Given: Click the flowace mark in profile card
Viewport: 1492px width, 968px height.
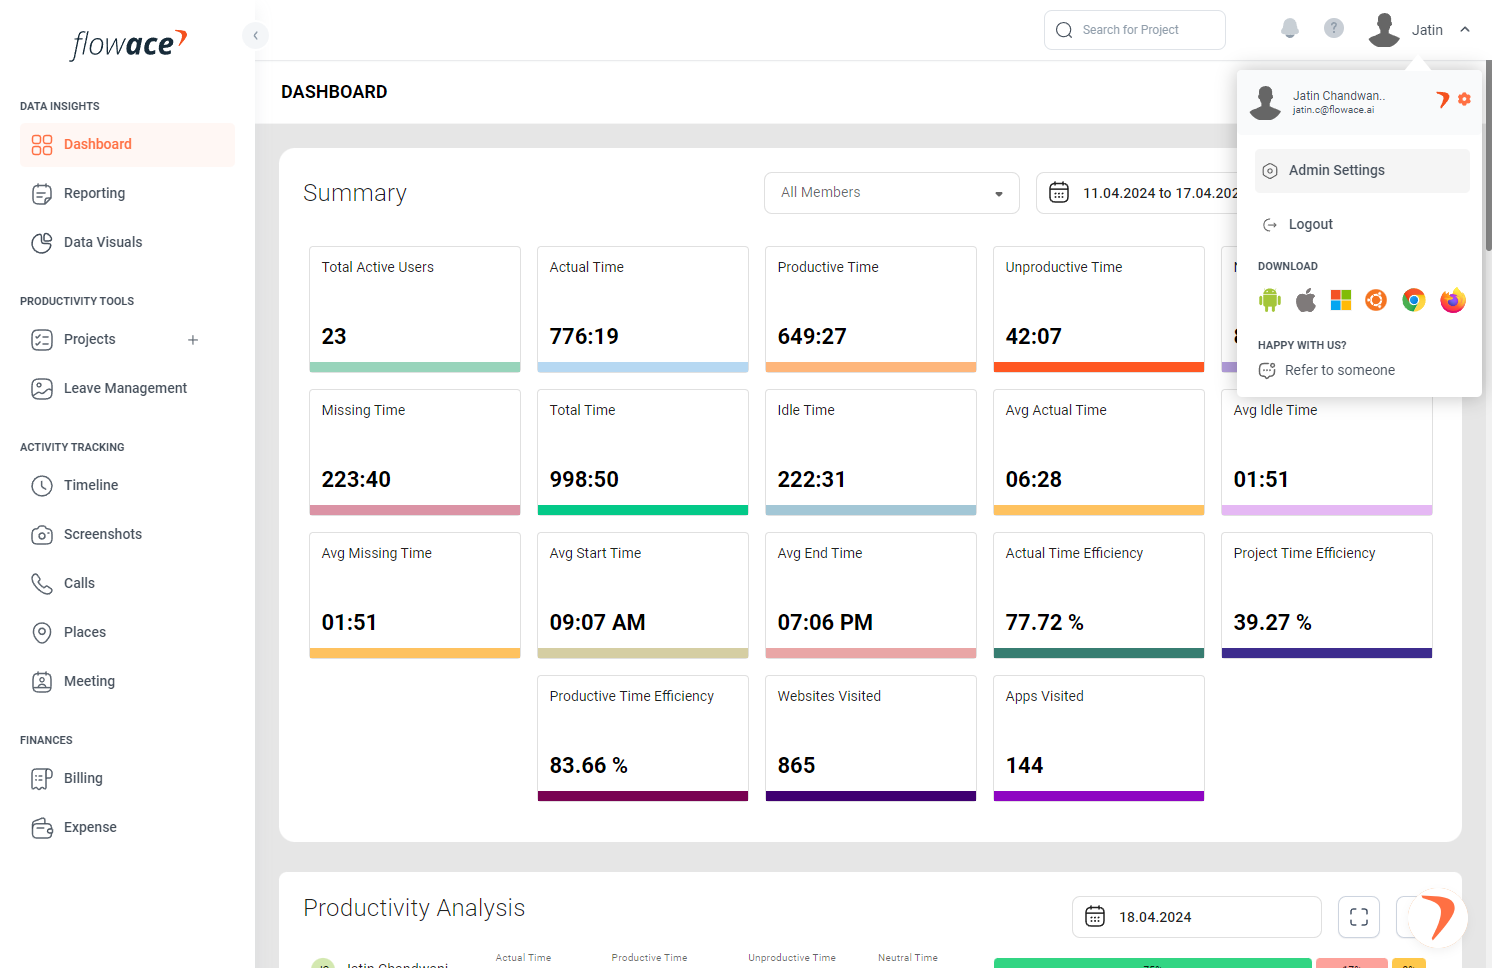Looking at the screenshot, I should coord(1442,99).
